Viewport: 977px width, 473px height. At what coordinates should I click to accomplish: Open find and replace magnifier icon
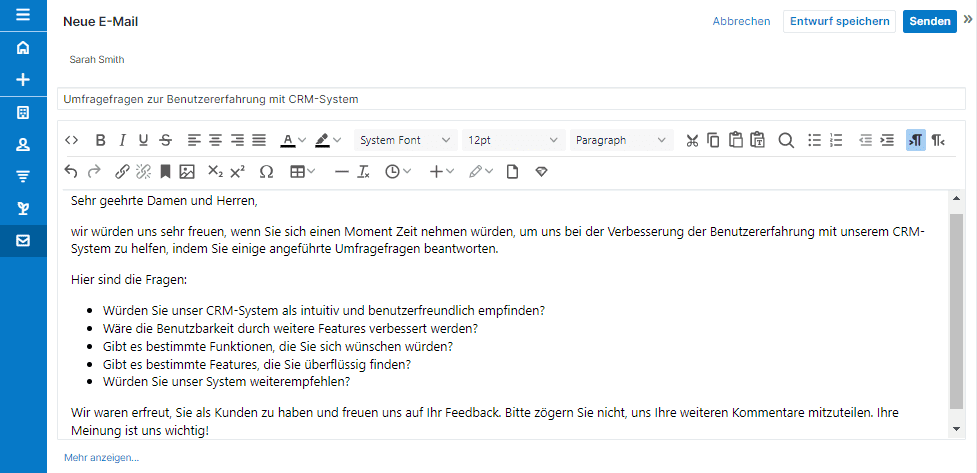(786, 140)
